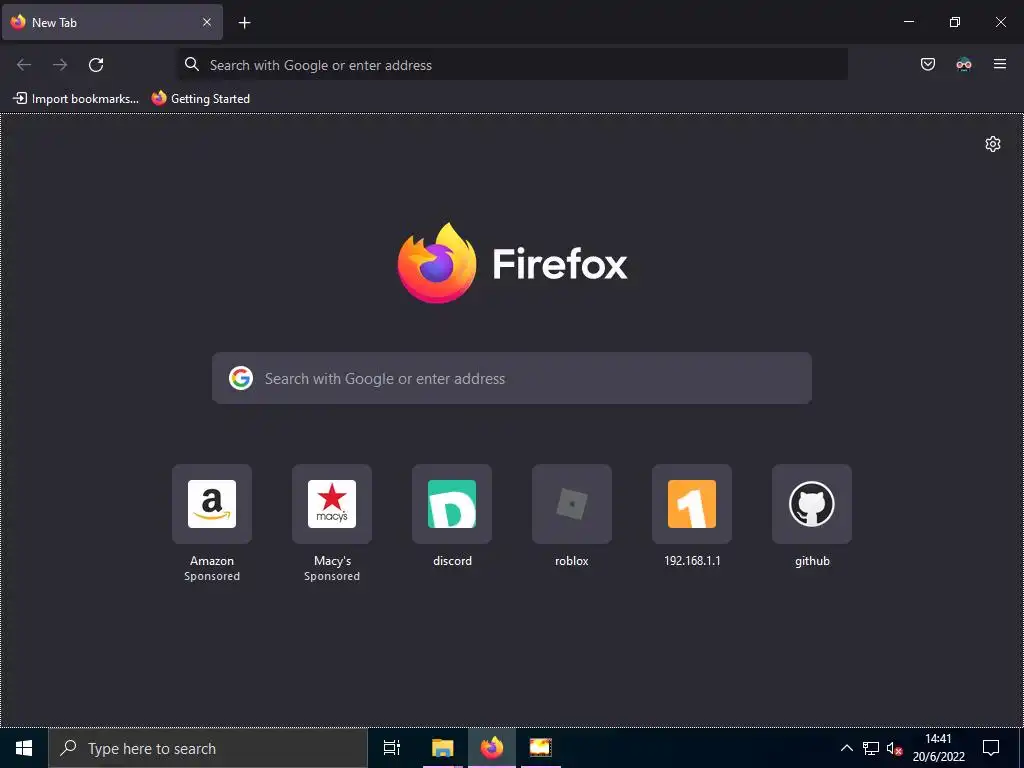
Task: Select the New Tab browser tab
Action: click(112, 22)
